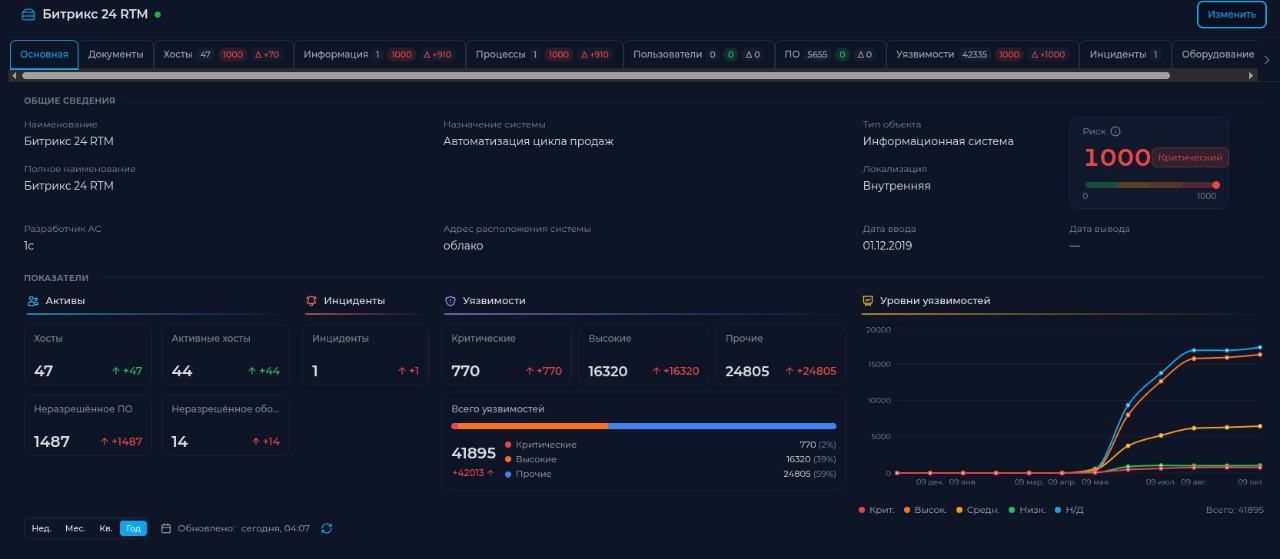
Task: Click the Уровни уязвимостей chart icon
Action: [867, 300]
